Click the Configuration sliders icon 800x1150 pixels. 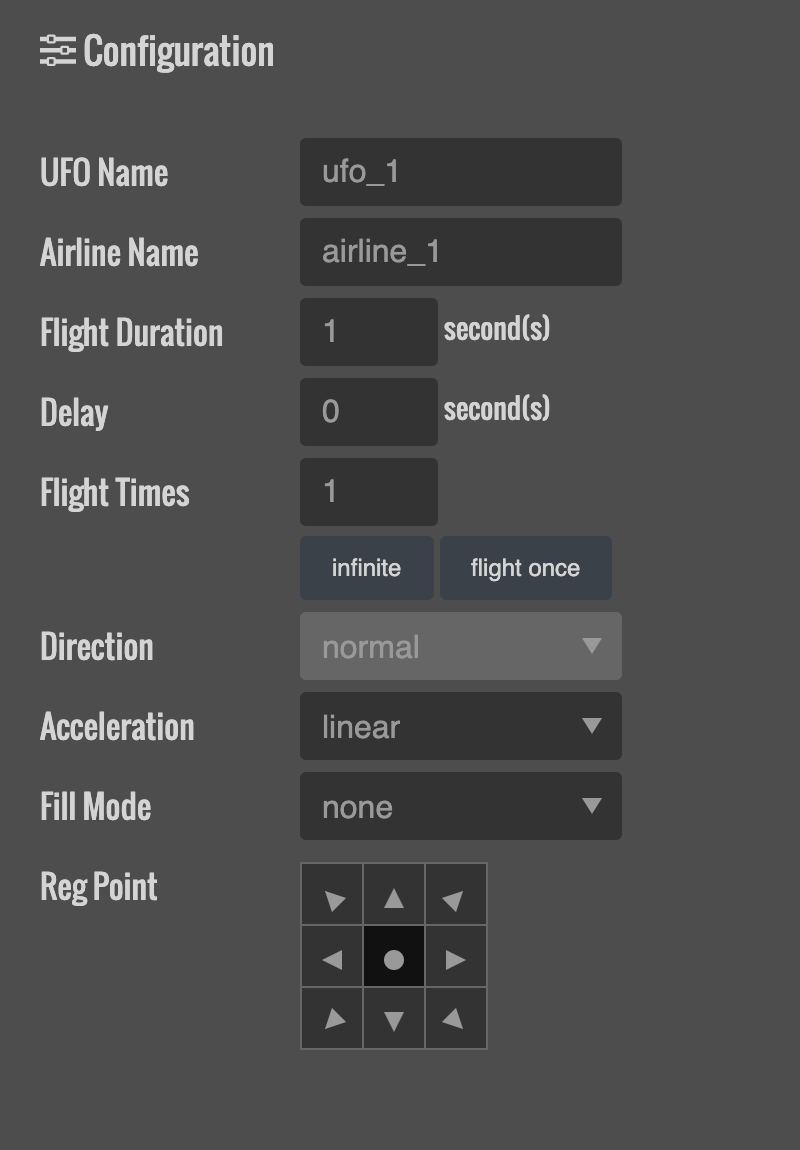(x=58, y=51)
